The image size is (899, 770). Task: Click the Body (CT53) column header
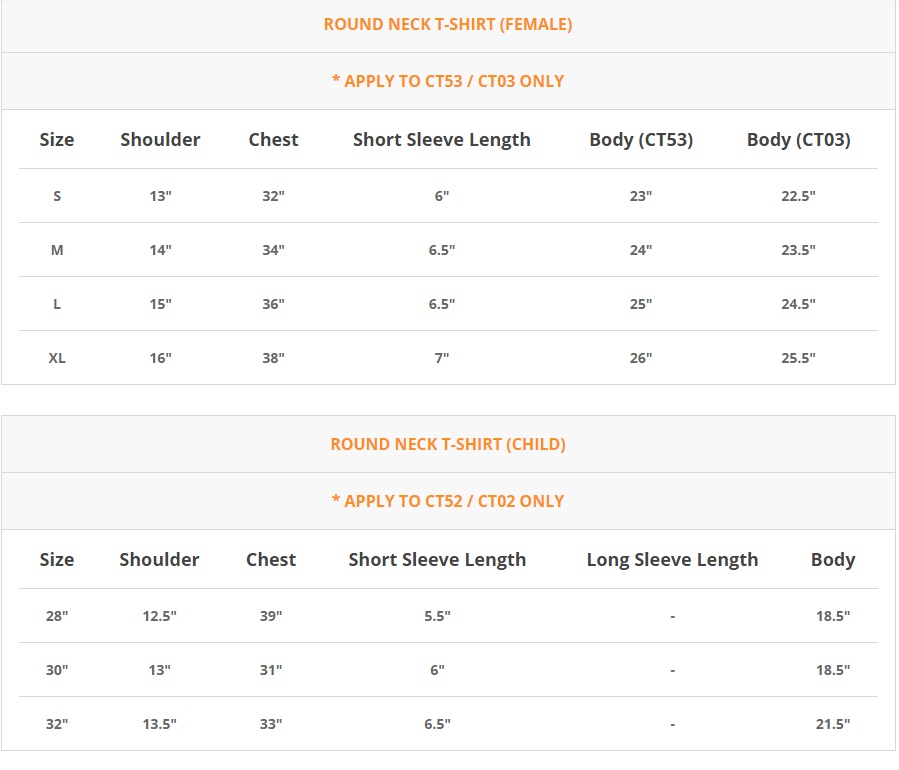point(641,140)
